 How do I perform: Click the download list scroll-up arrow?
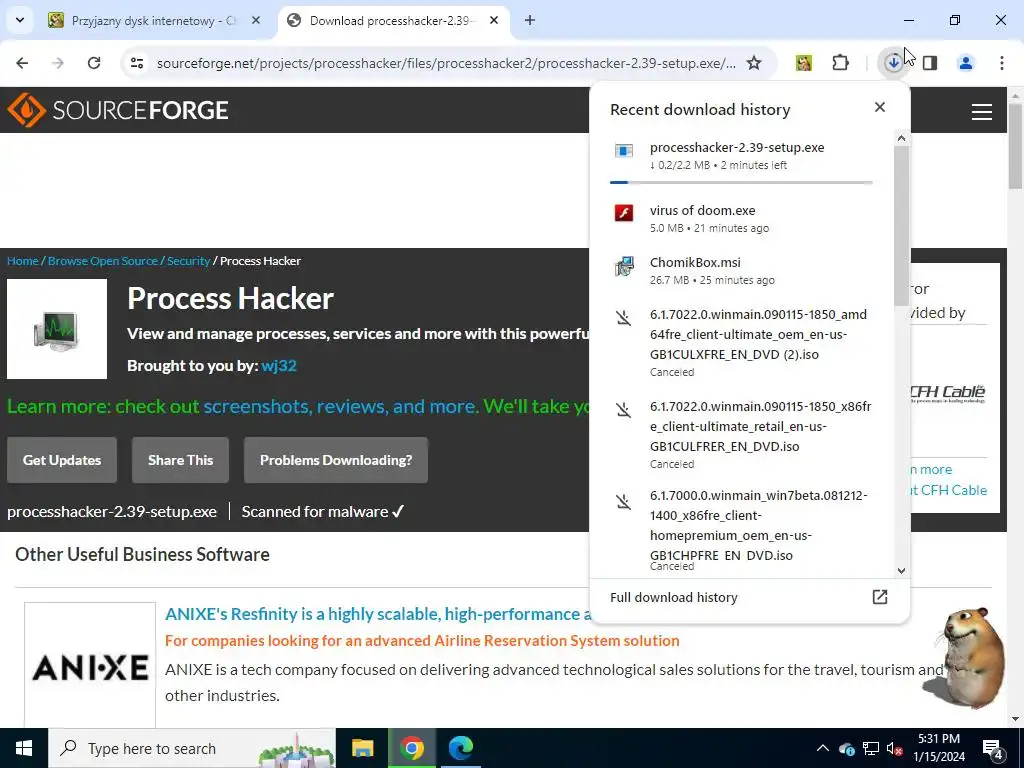pyautogui.click(x=901, y=138)
